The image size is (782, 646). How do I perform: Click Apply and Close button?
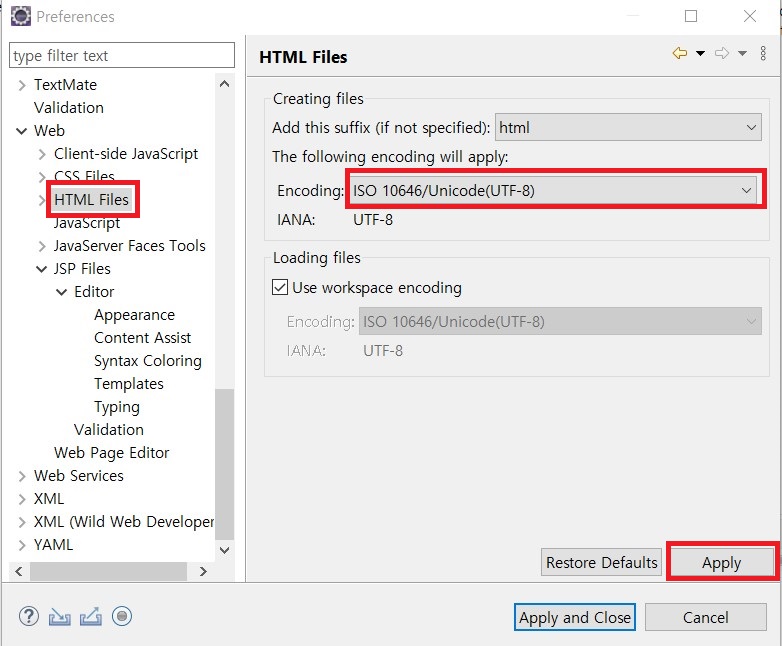coord(575,617)
